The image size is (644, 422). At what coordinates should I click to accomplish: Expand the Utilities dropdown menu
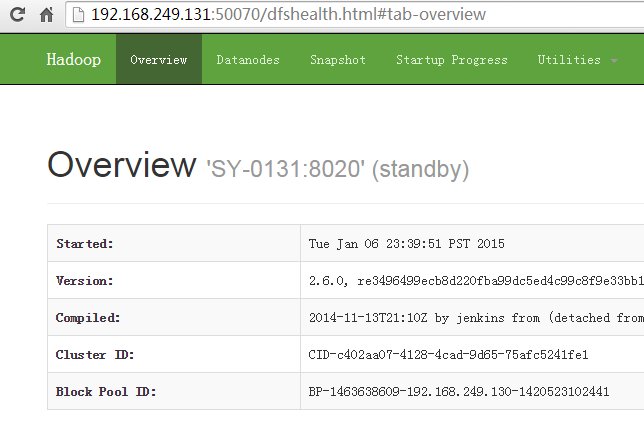(x=576, y=60)
